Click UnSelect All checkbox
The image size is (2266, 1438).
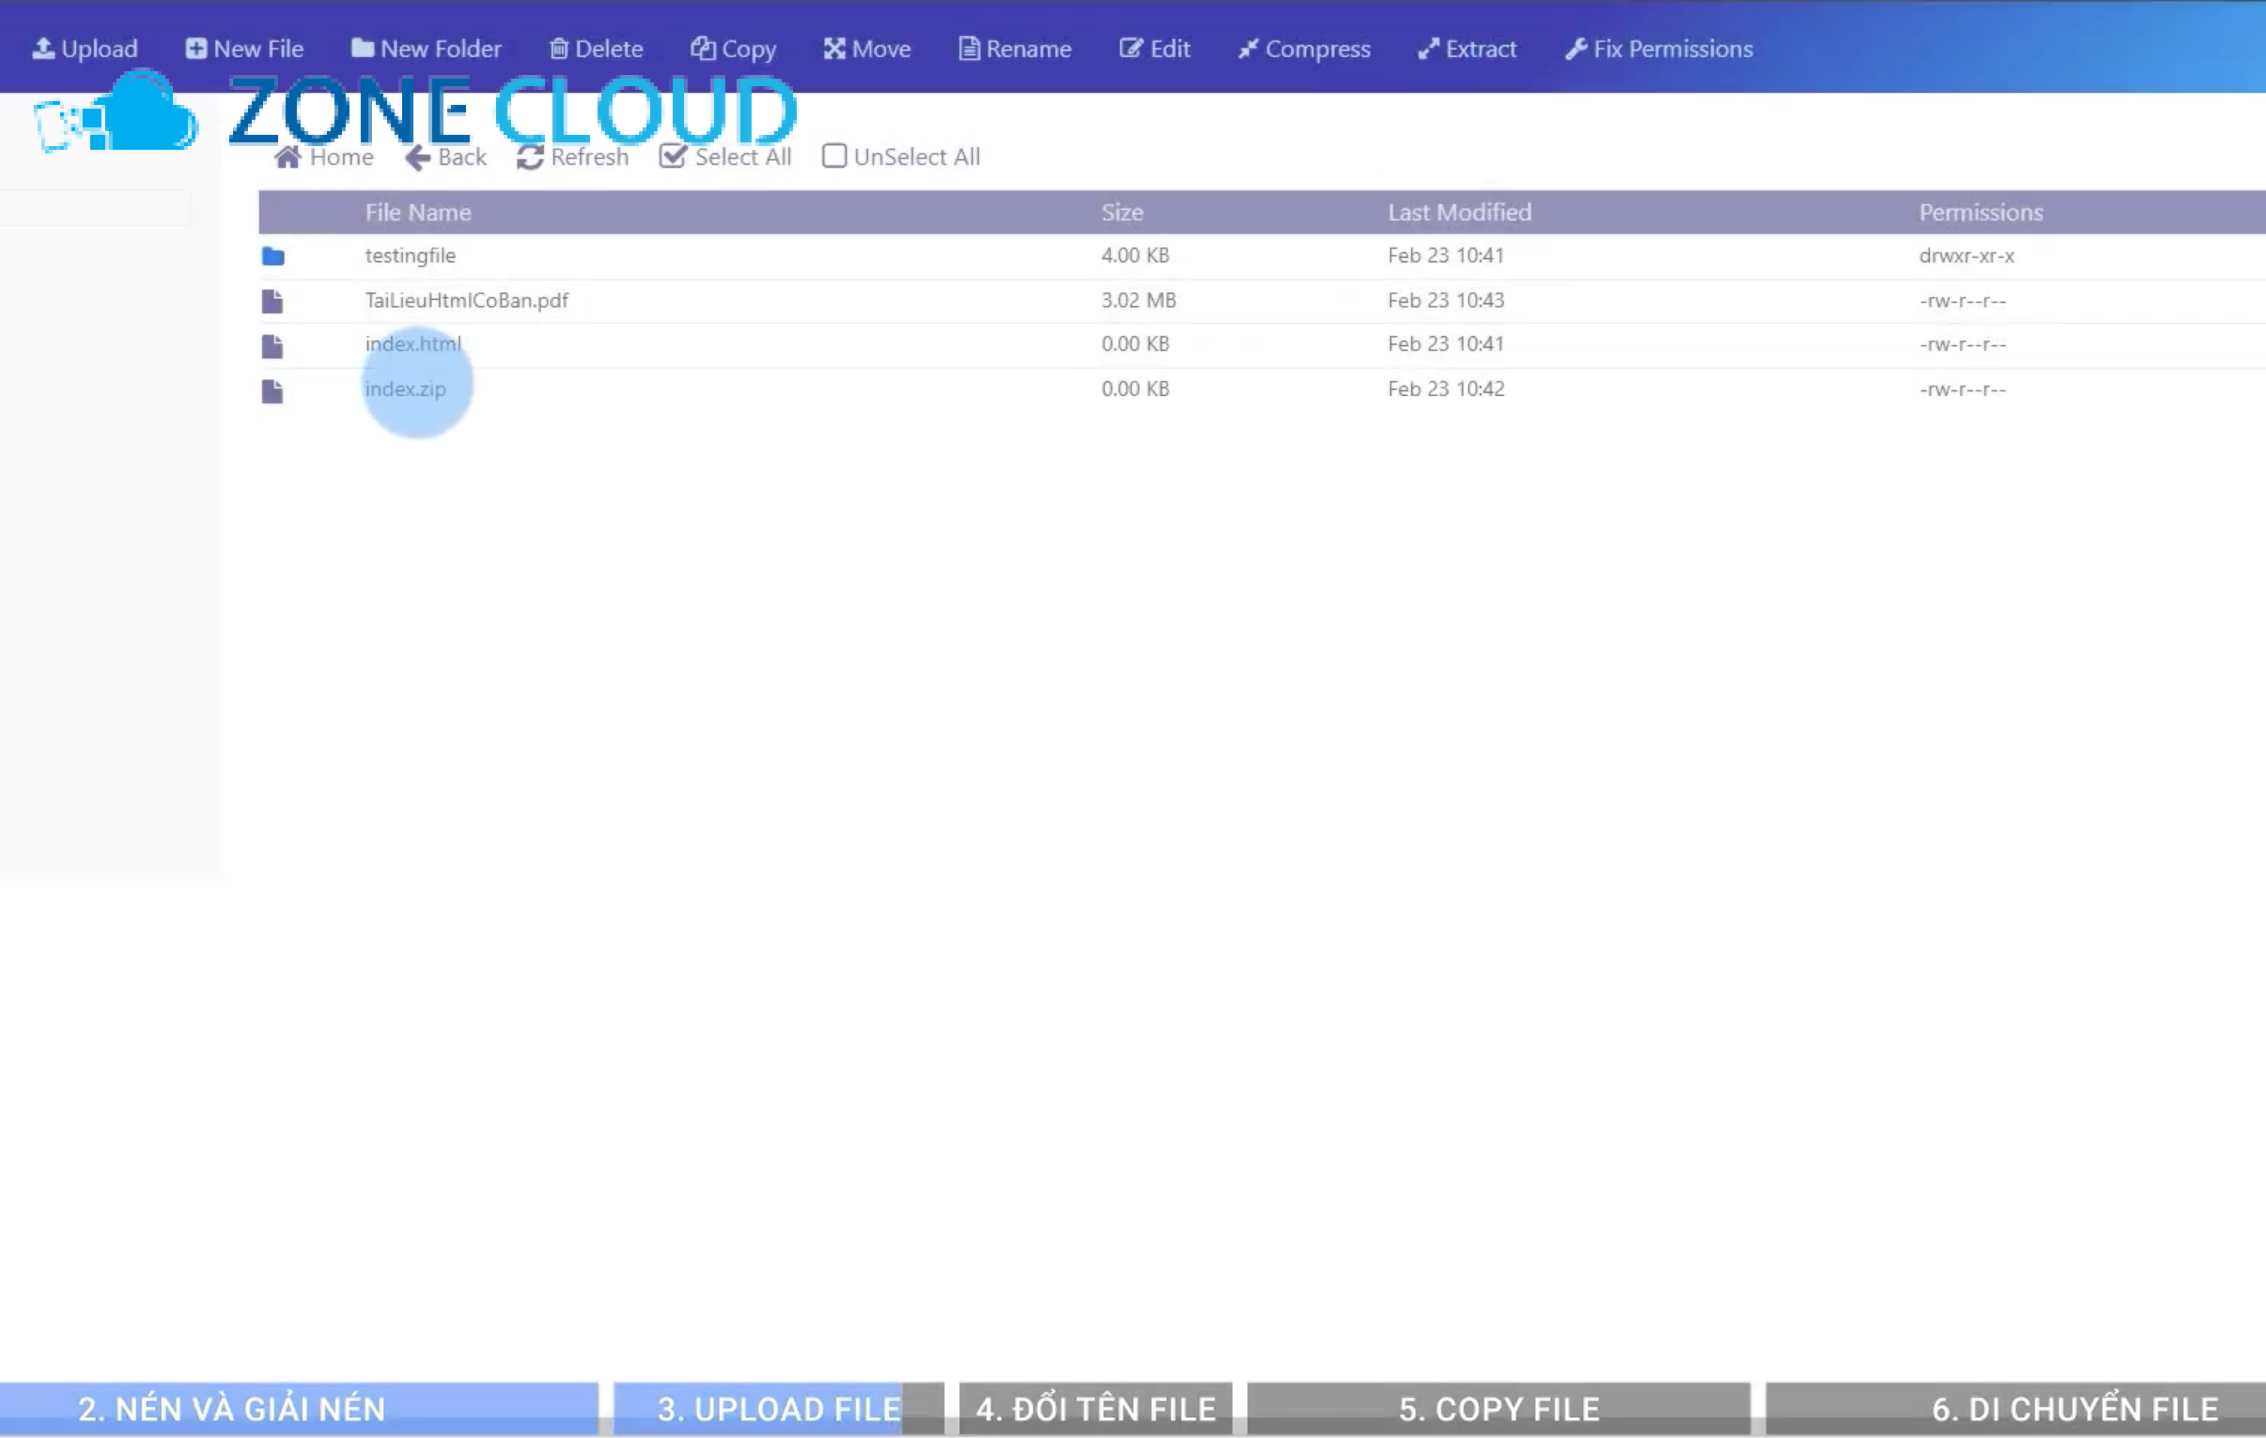pyautogui.click(x=901, y=157)
